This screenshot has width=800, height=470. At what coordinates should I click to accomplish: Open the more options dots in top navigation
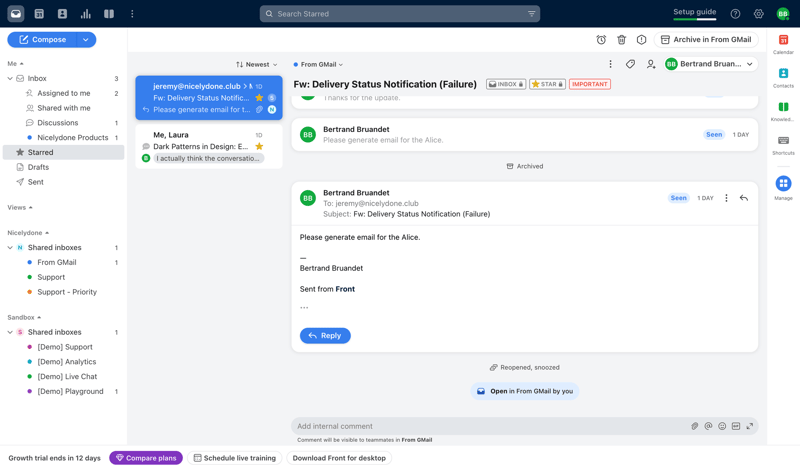[132, 14]
